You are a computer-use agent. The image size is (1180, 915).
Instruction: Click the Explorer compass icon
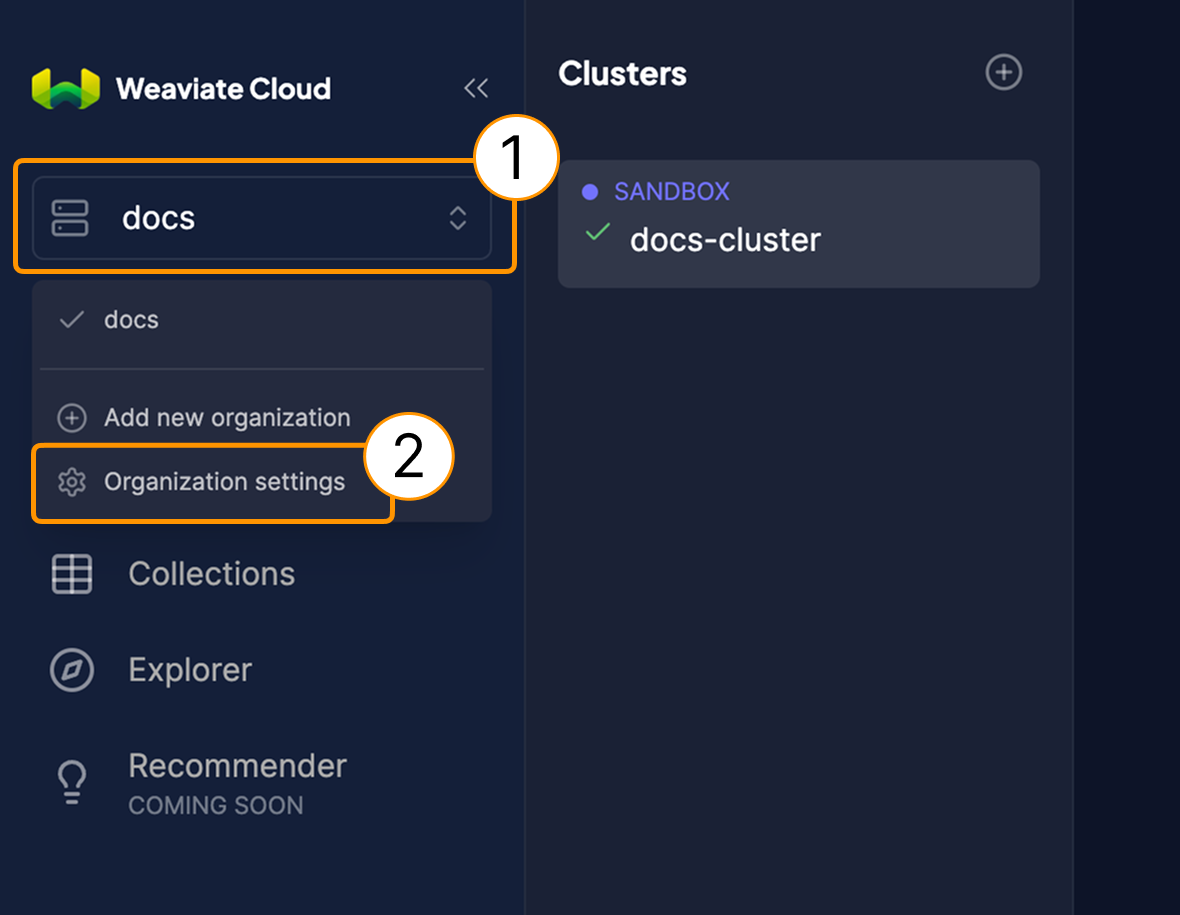point(72,670)
